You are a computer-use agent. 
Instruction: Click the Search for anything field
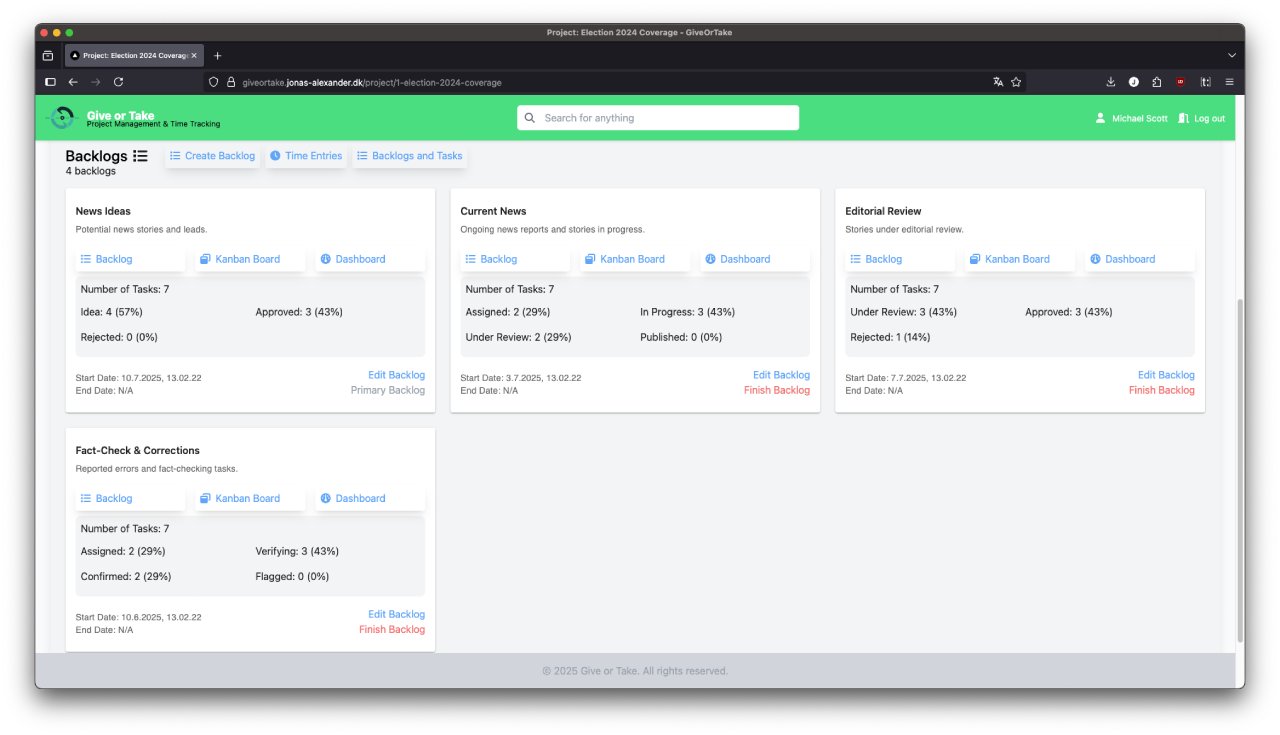tap(658, 118)
